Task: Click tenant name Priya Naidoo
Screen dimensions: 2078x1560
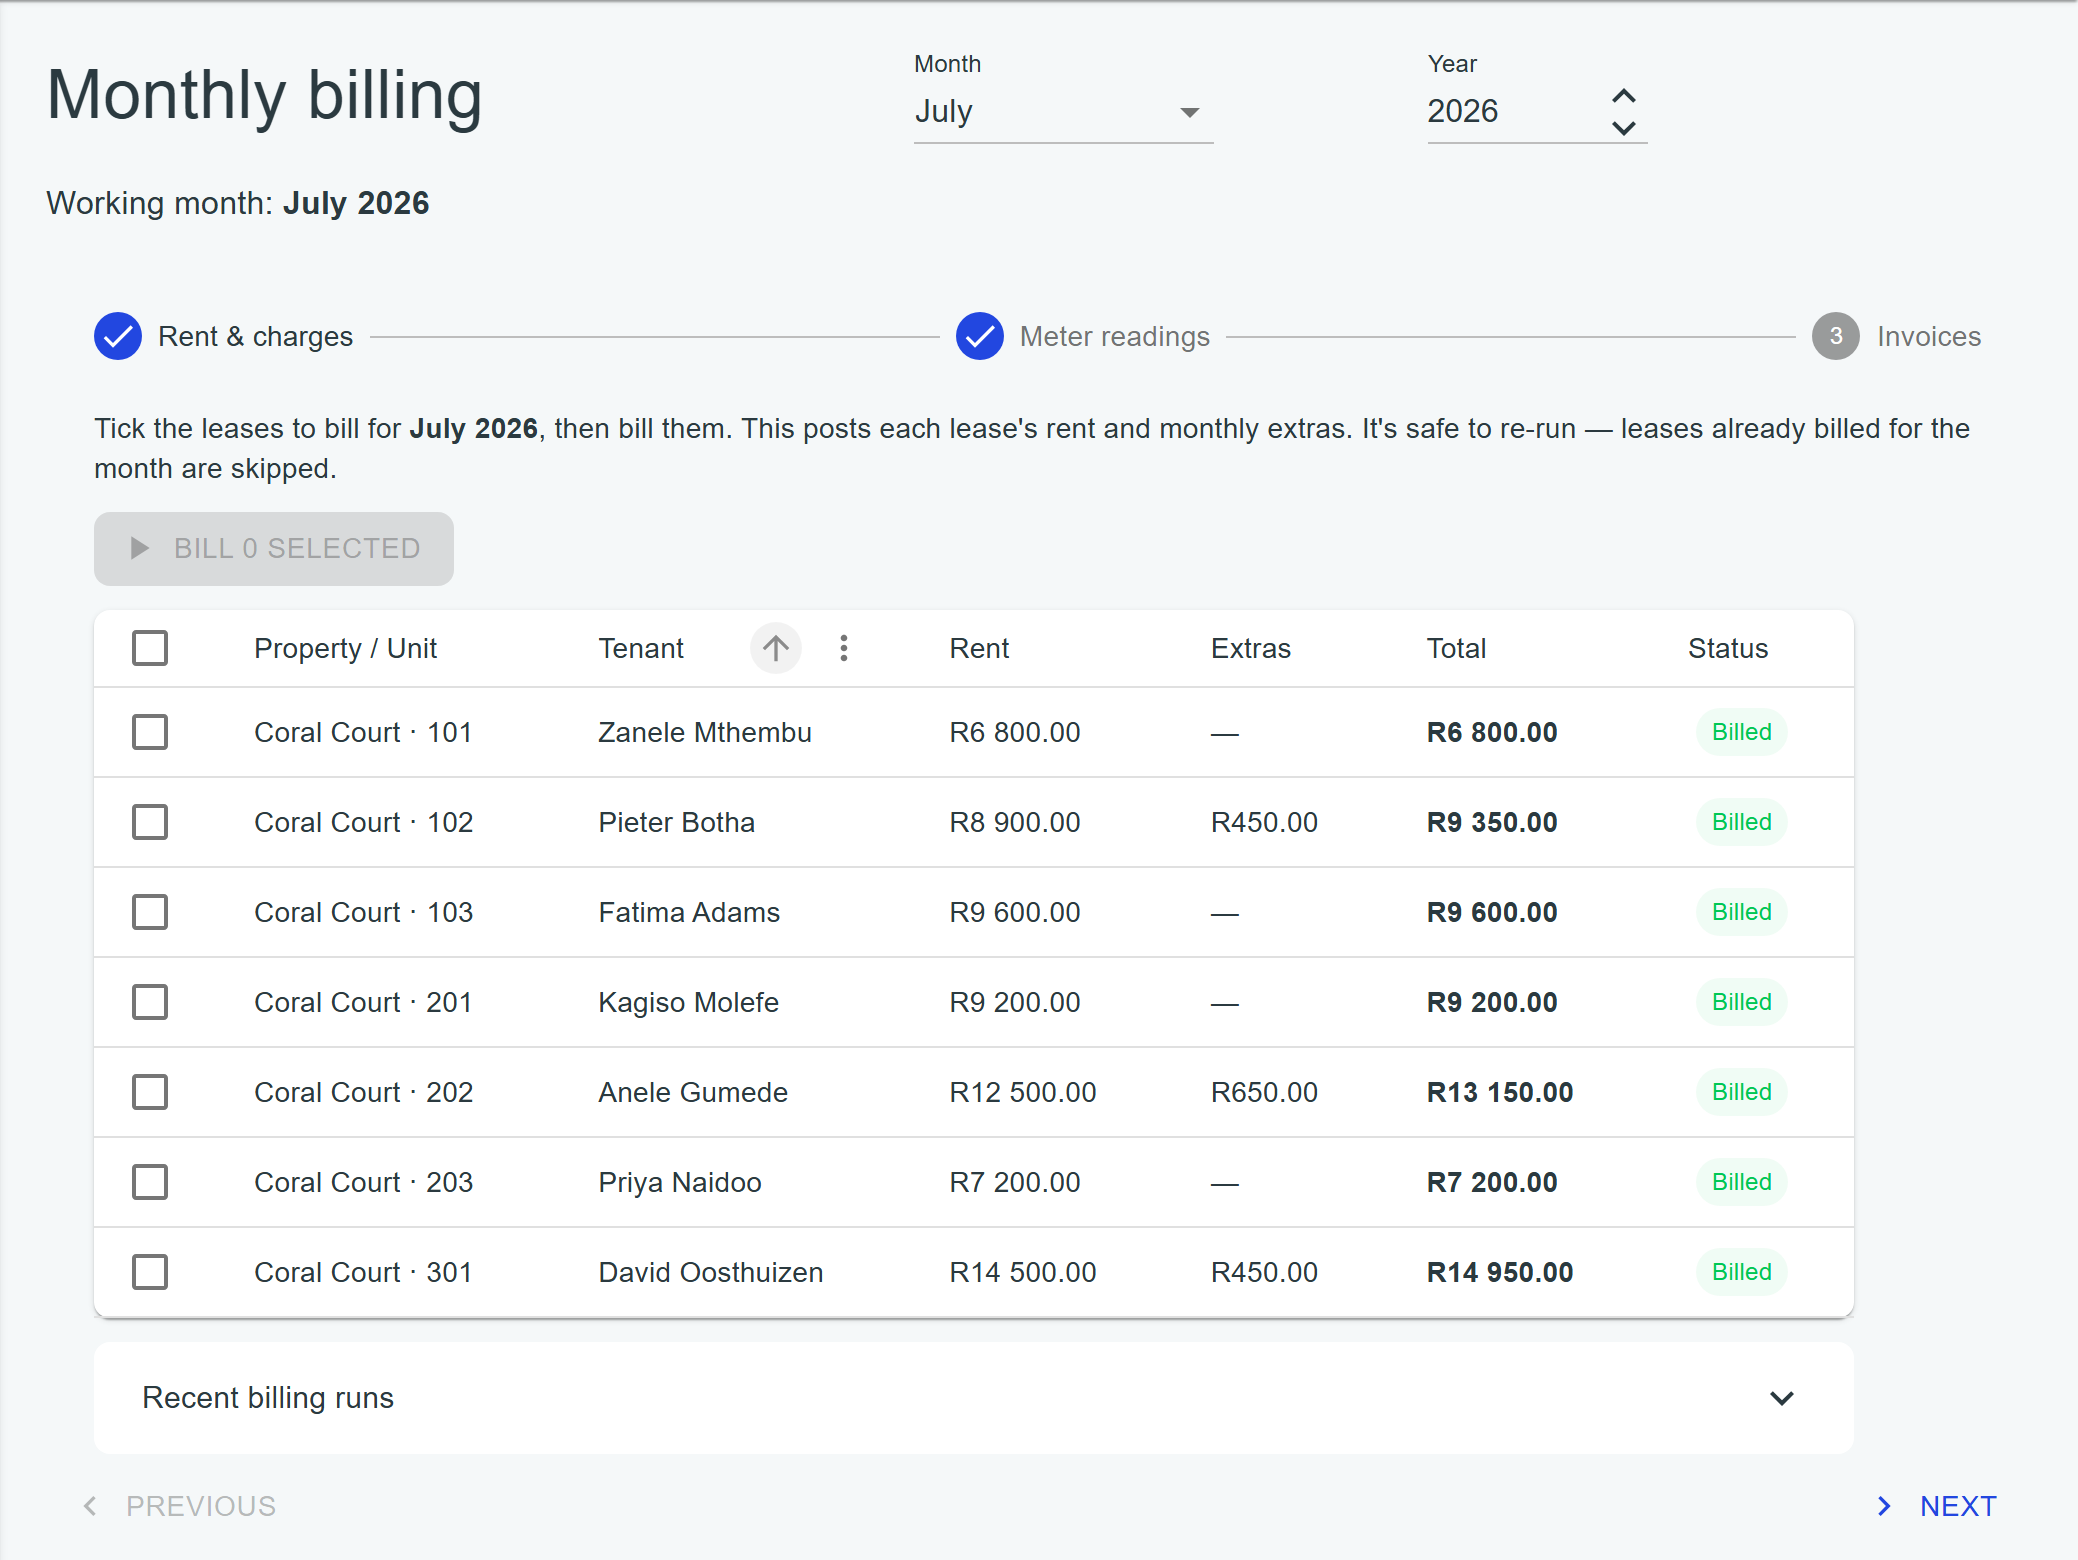Action: tap(680, 1182)
